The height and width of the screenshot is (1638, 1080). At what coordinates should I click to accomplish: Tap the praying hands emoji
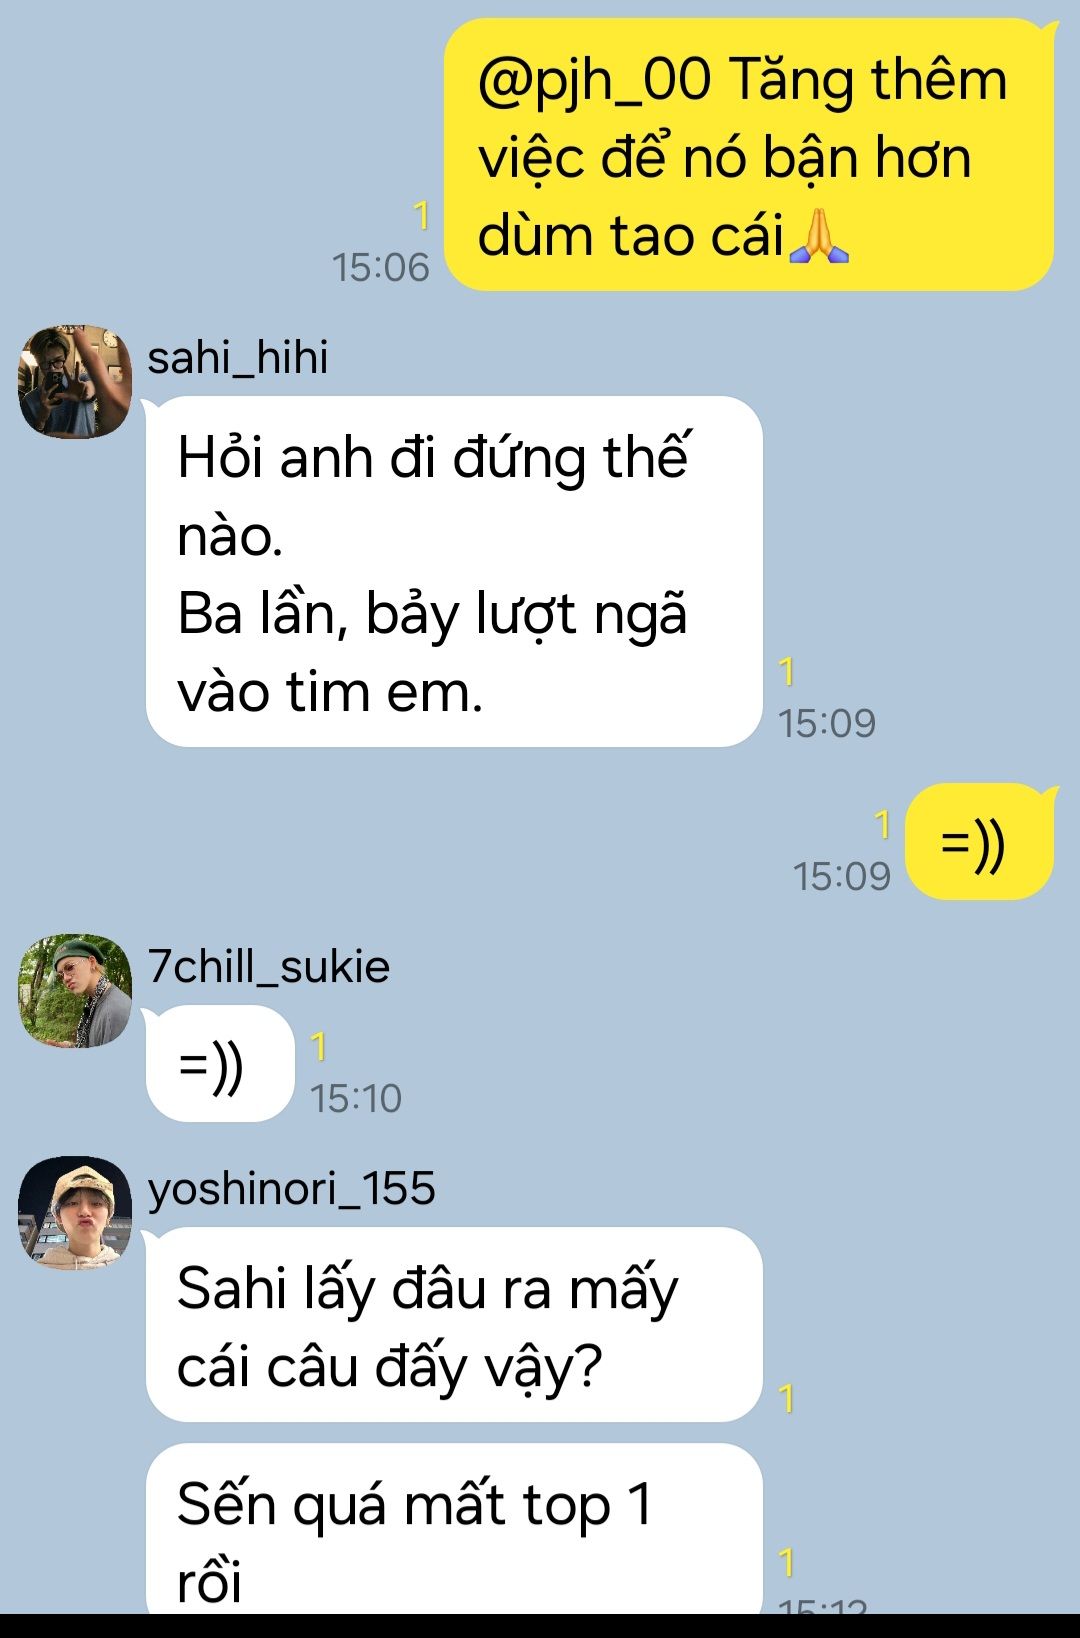click(x=819, y=236)
